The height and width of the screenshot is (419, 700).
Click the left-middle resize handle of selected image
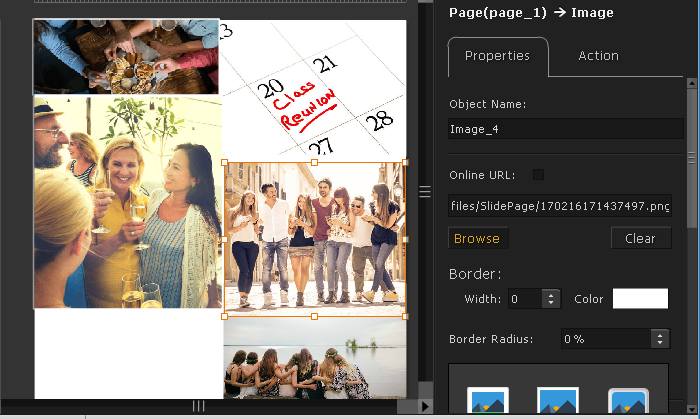(x=225, y=240)
